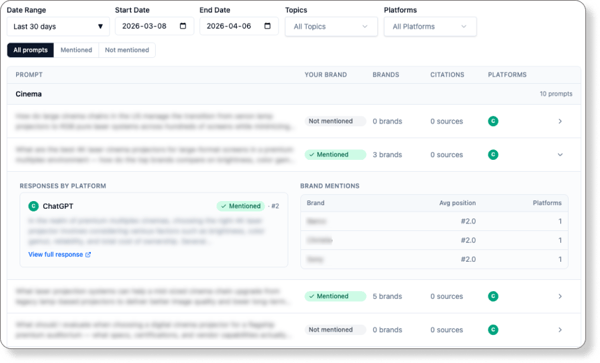The width and height of the screenshot is (600, 363).
Task: Click the Not mentioned badge in first prompt row
Action: (335, 121)
